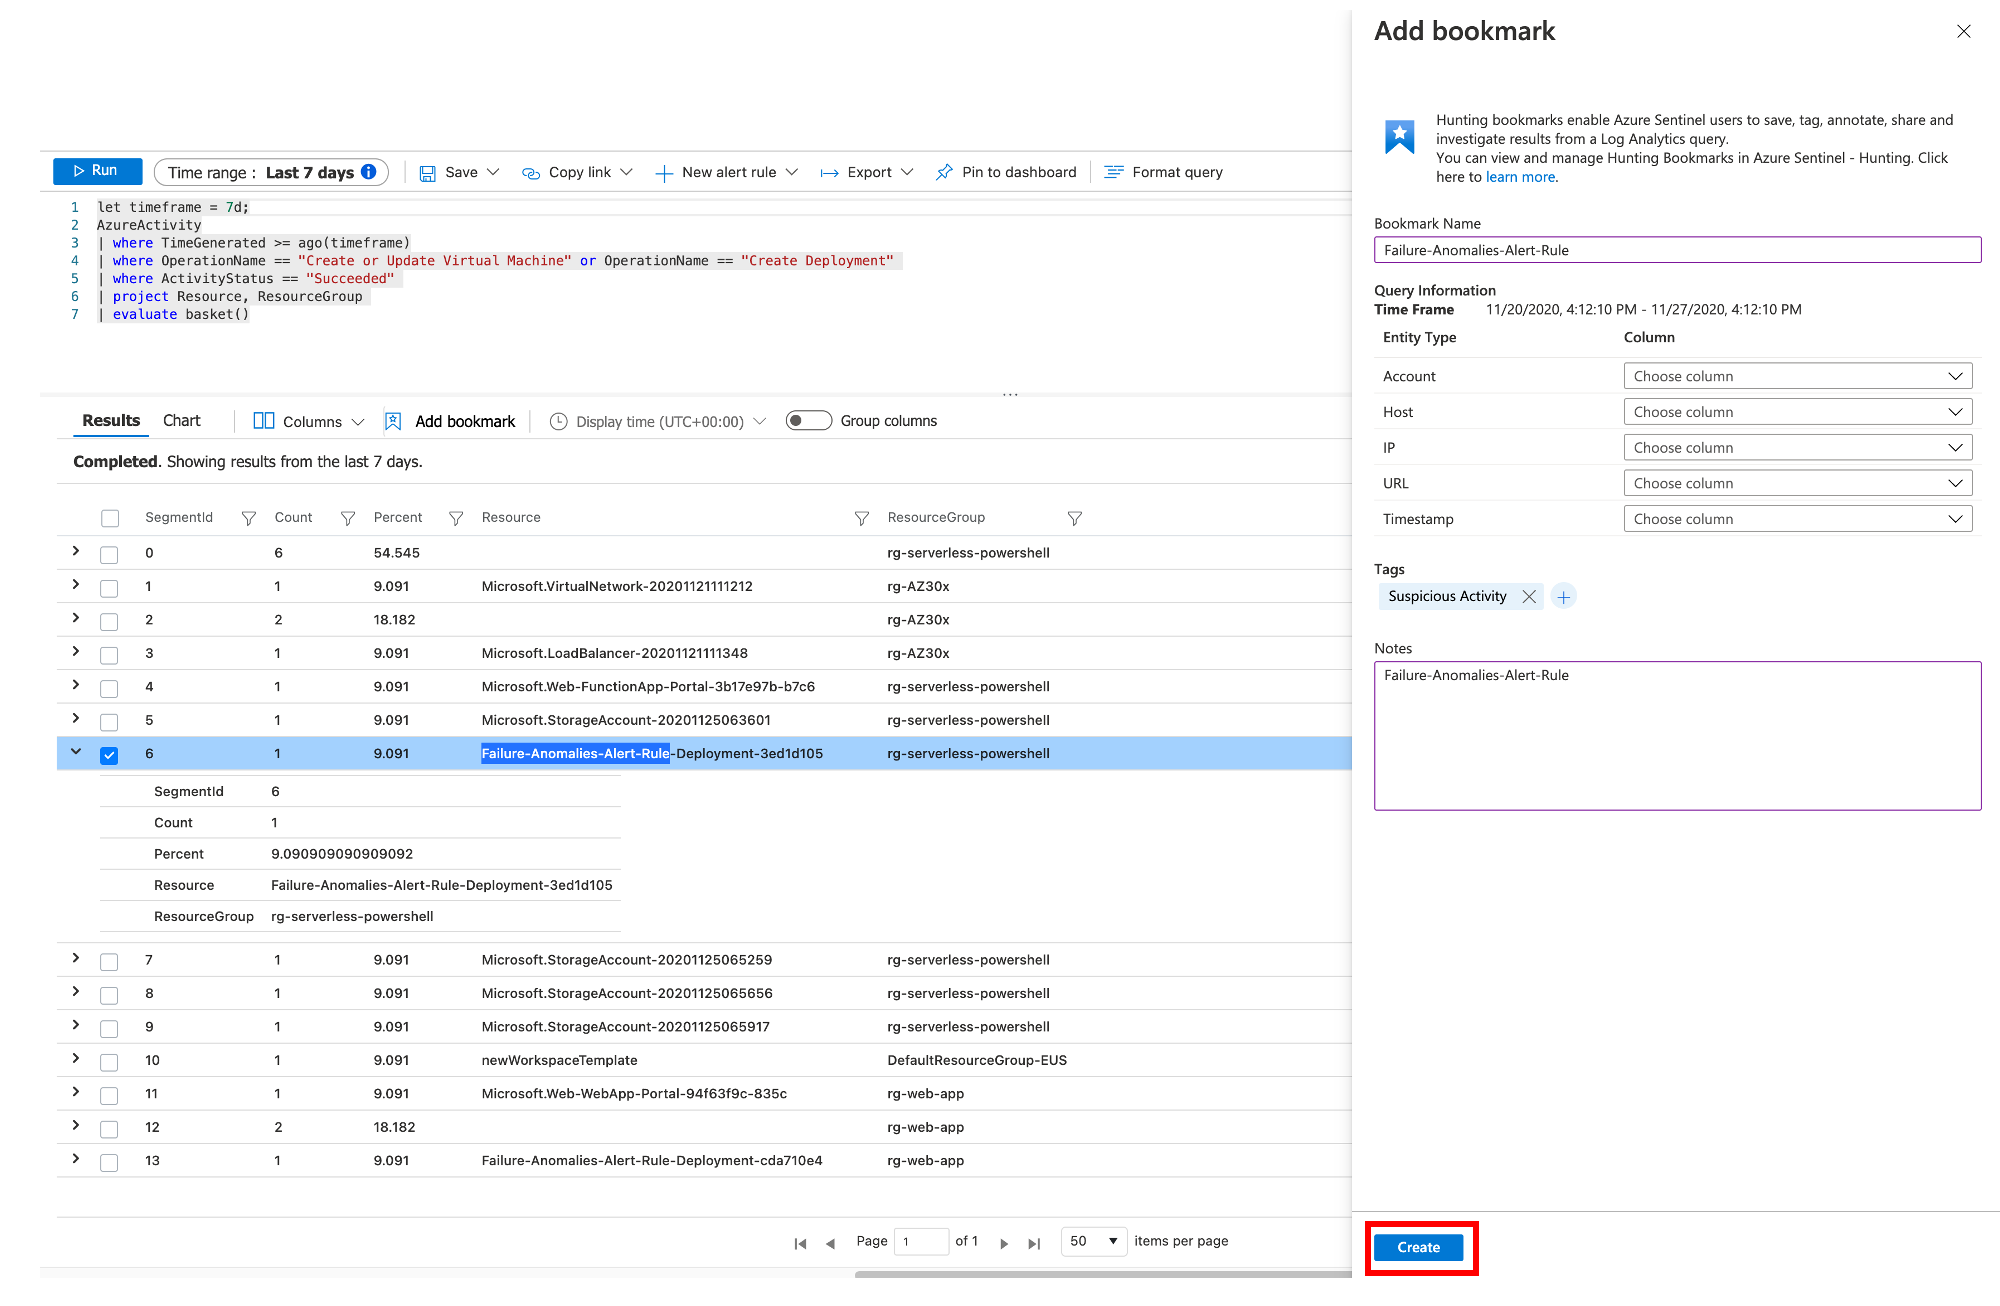Click the Bookmark Name input field
2000x1306 pixels.
[x=1676, y=250]
